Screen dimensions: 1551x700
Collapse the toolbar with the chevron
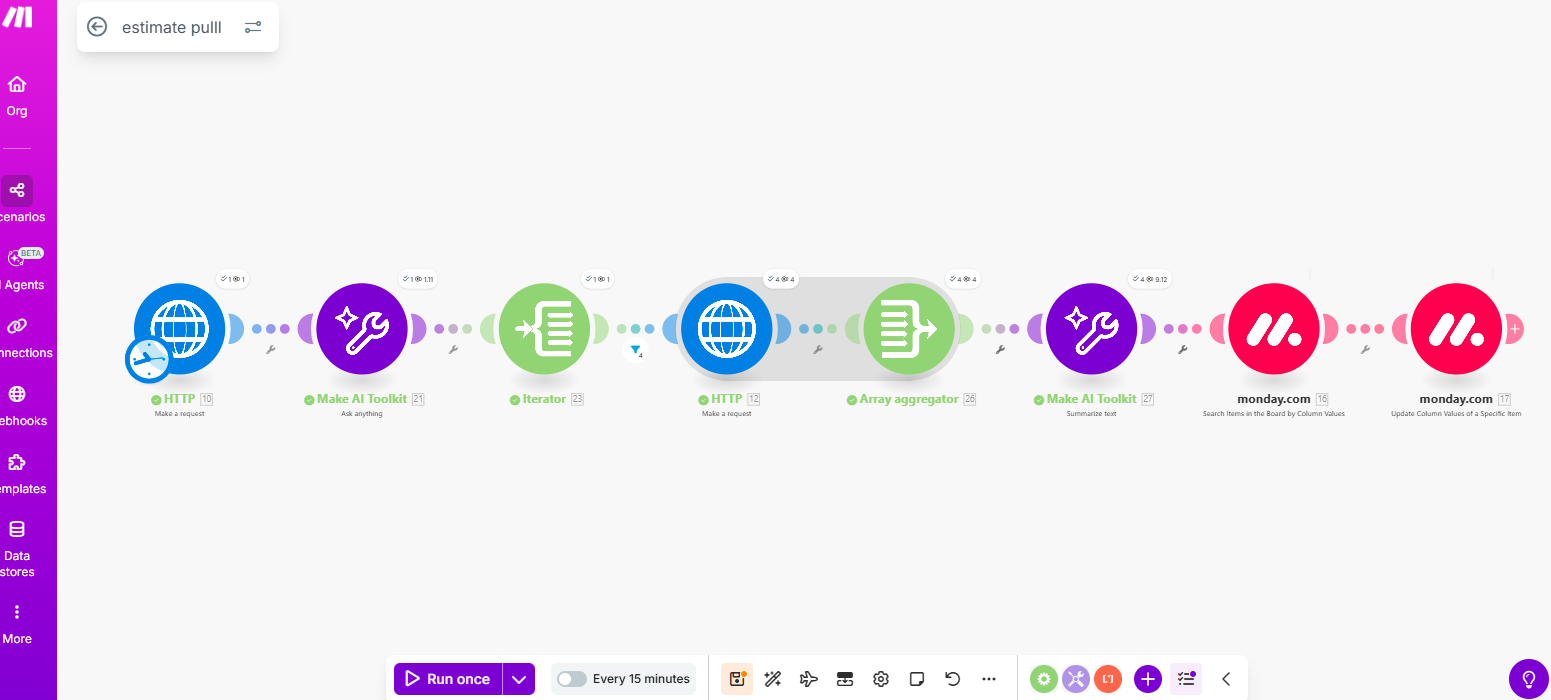pyautogui.click(x=1226, y=678)
